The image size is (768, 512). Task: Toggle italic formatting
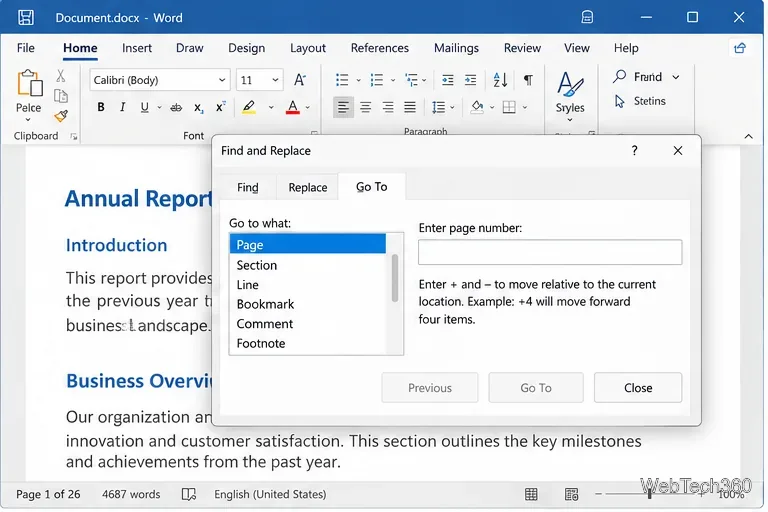[122, 107]
